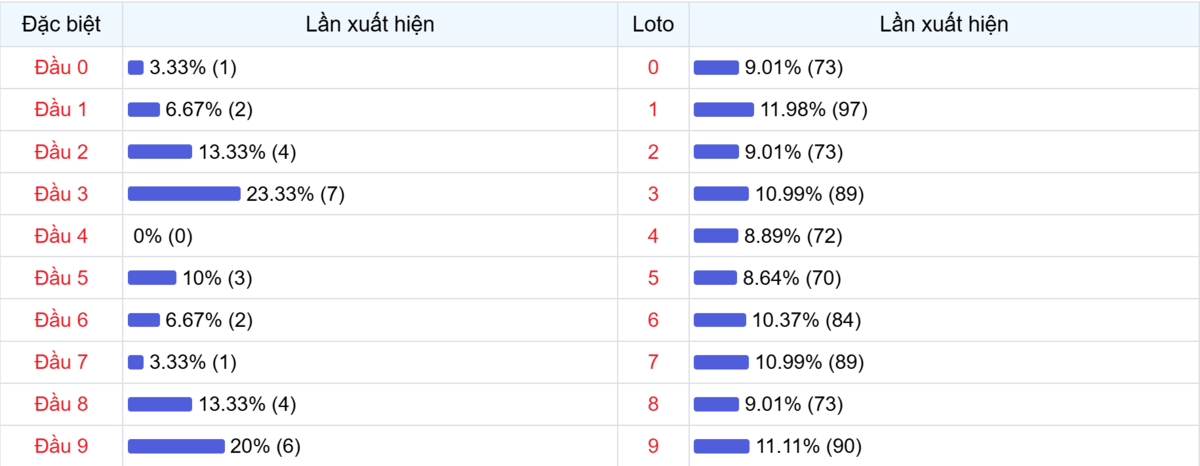The image size is (1200, 466).
Task: Click the '13.33% (4)' value for Đầu 2
Action: coord(247,152)
